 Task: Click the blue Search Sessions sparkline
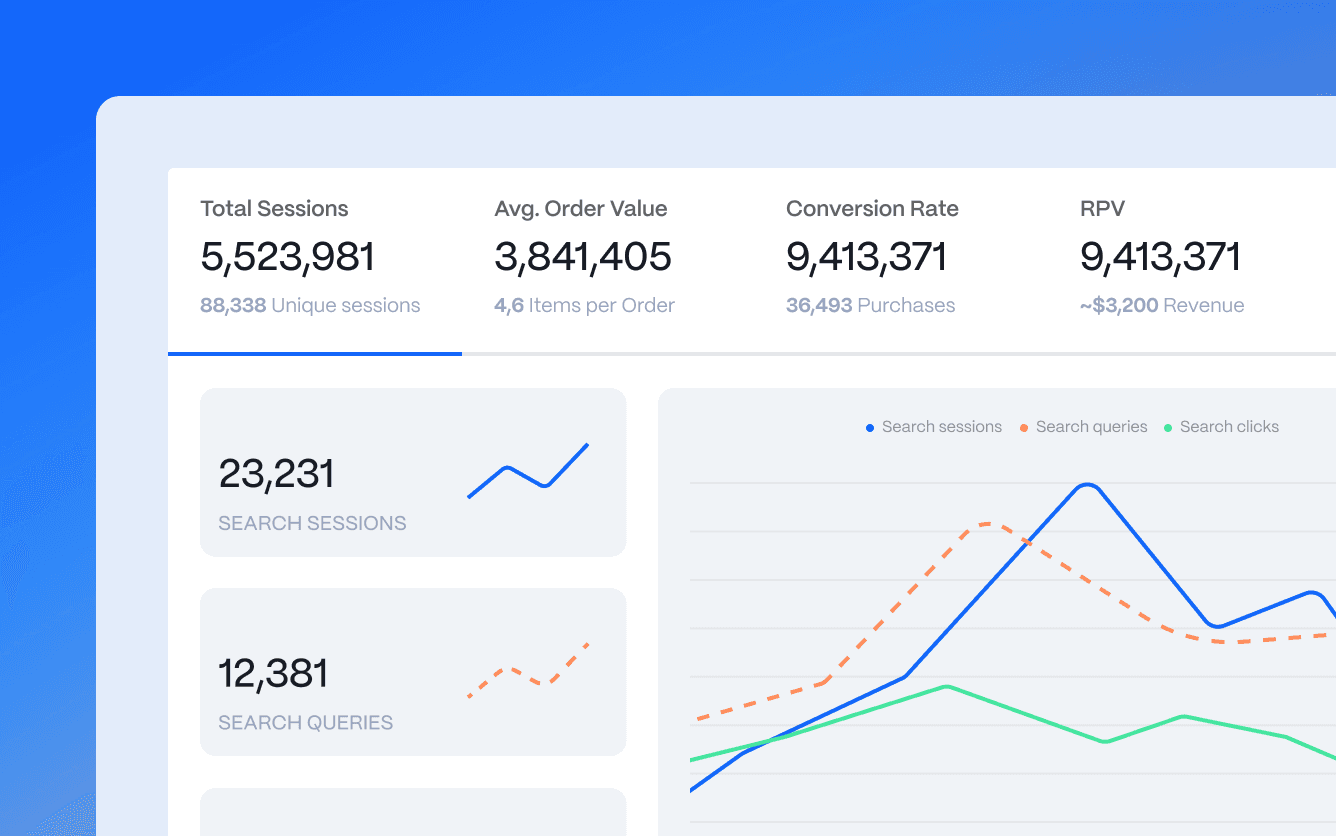click(x=528, y=471)
